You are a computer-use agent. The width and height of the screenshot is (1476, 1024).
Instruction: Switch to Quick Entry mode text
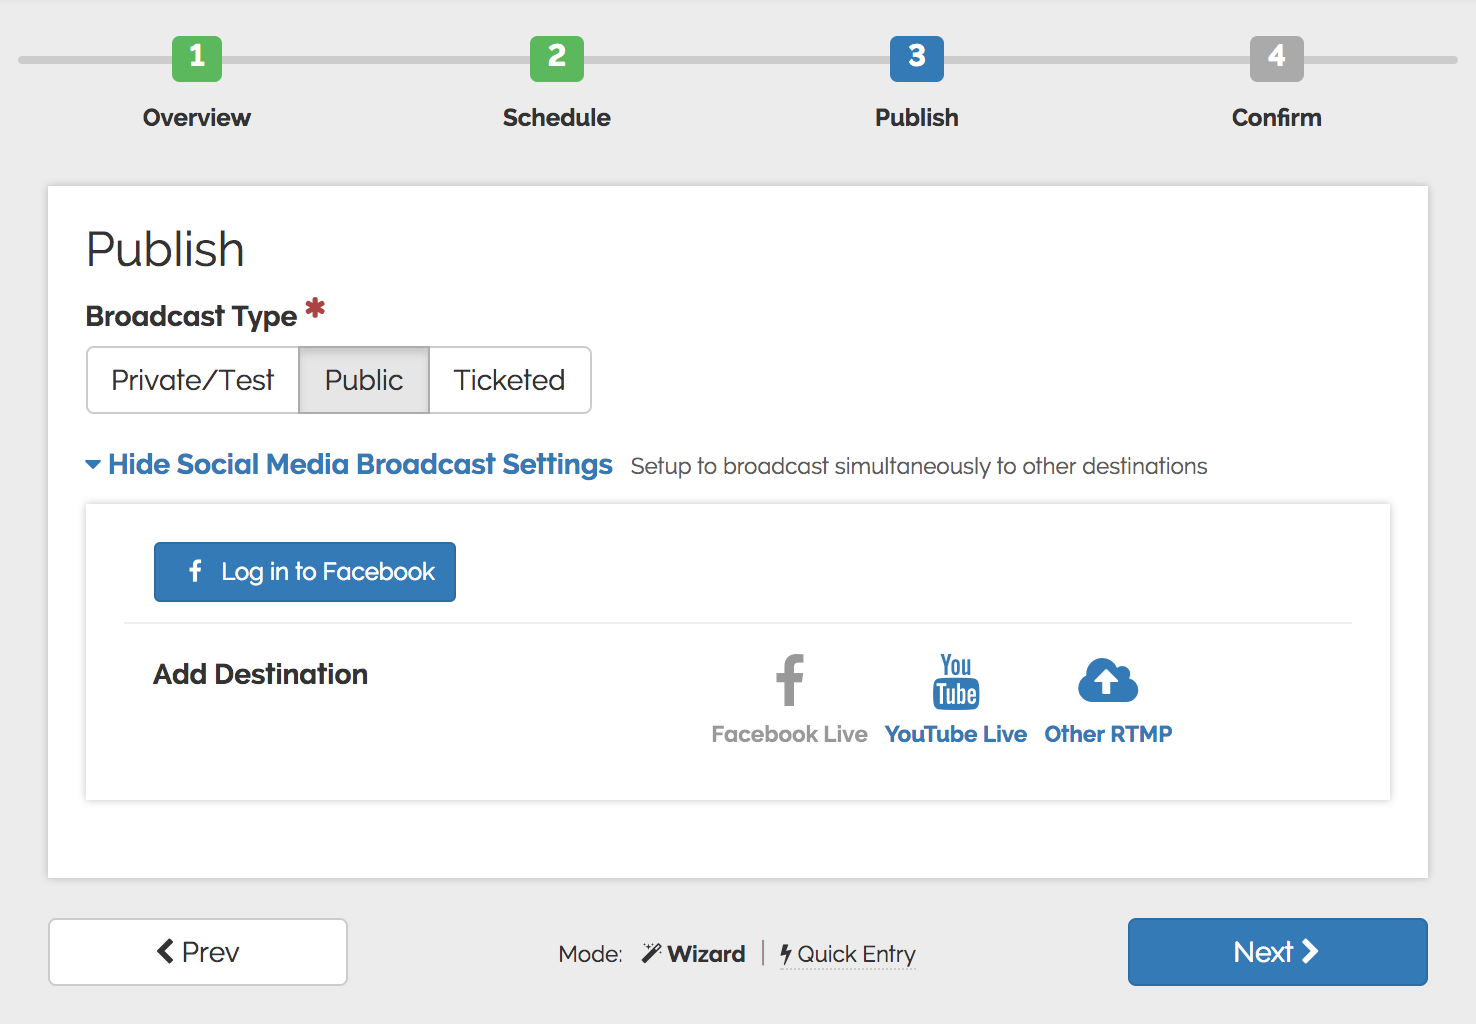[x=856, y=954]
